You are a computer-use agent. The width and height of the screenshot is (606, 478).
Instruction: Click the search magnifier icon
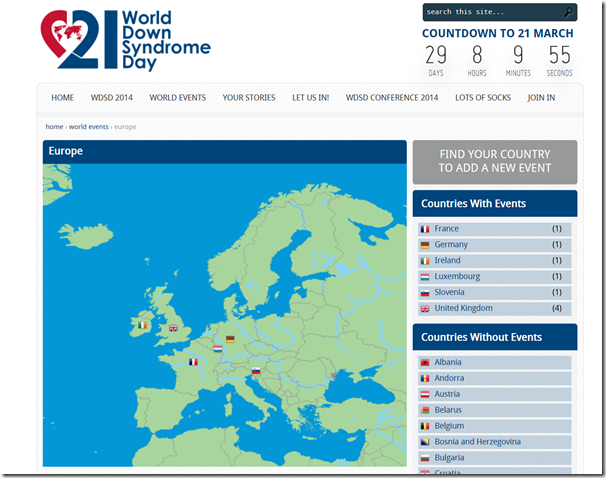(568, 12)
